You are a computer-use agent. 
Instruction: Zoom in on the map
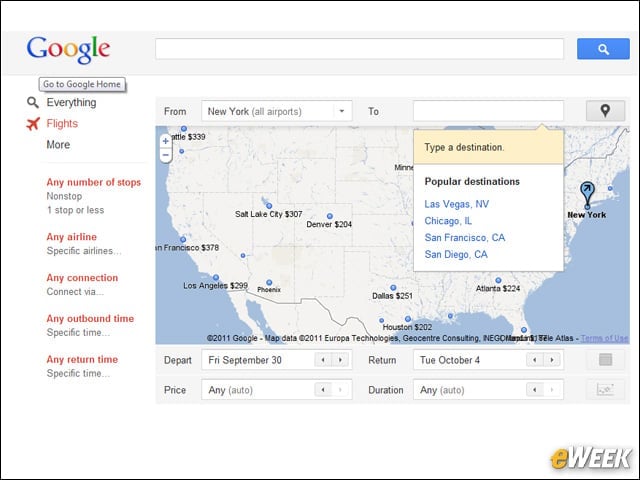pos(165,141)
